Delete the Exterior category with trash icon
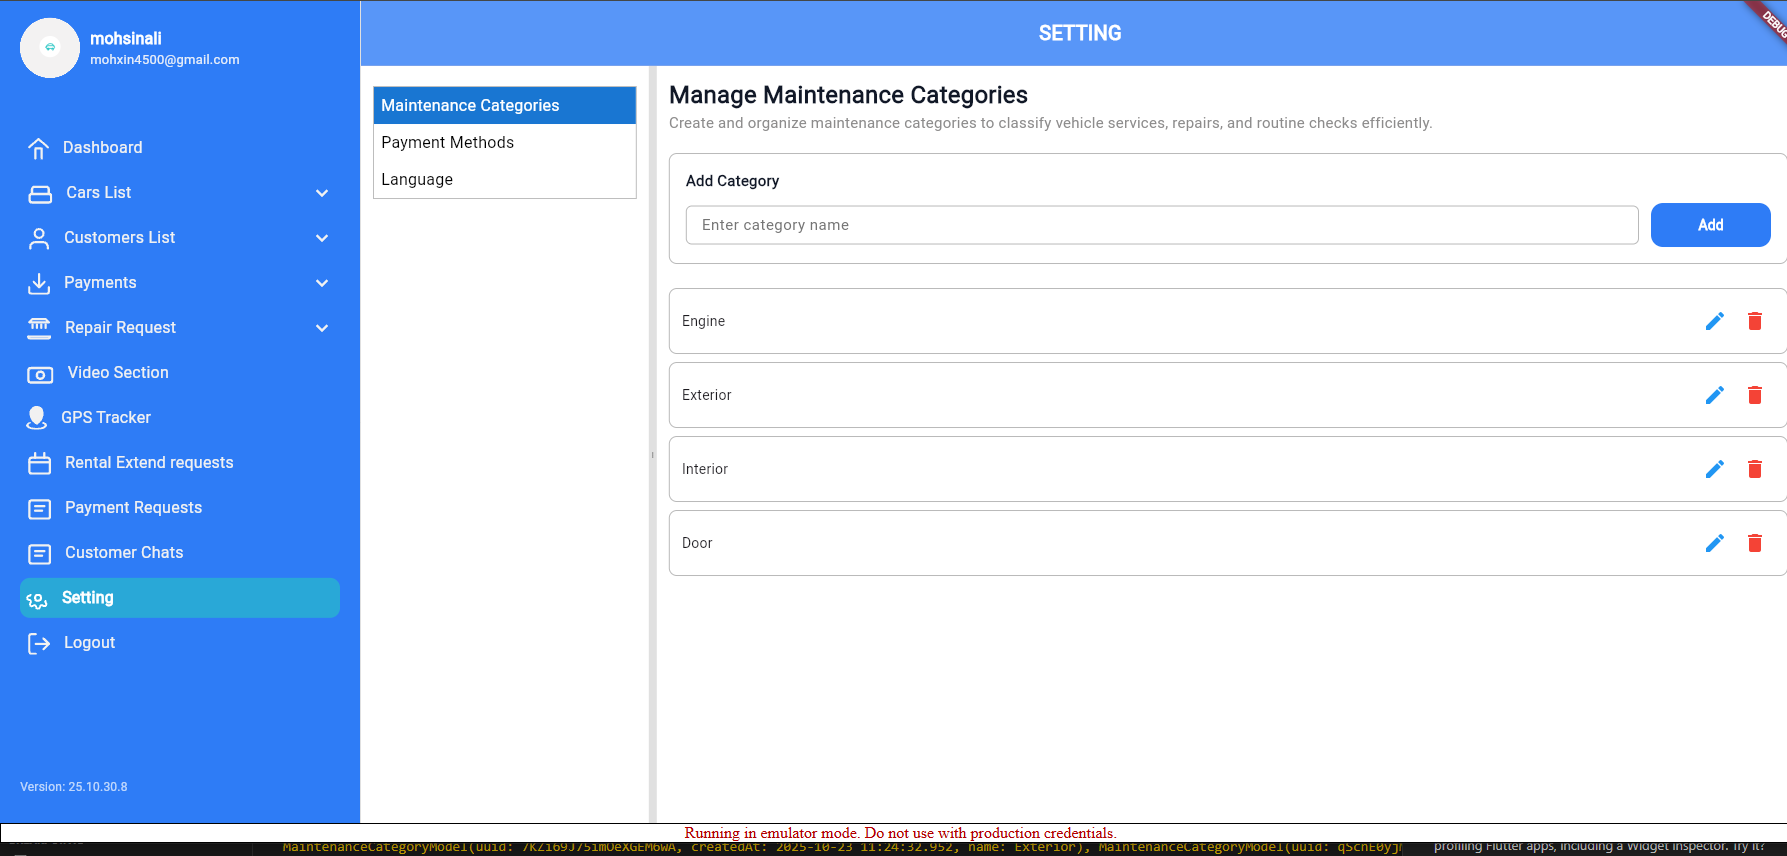 pyautogui.click(x=1754, y=395)
